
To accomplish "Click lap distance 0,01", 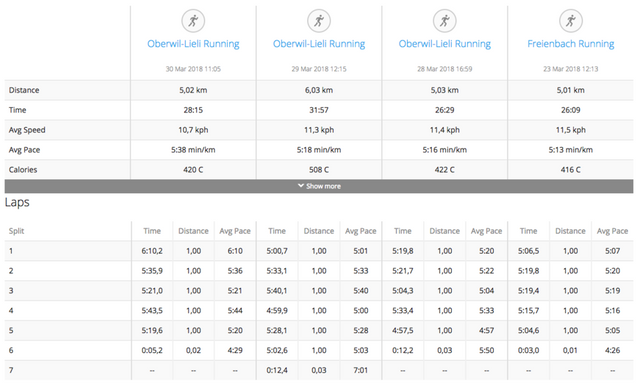I will click(571, 351).
